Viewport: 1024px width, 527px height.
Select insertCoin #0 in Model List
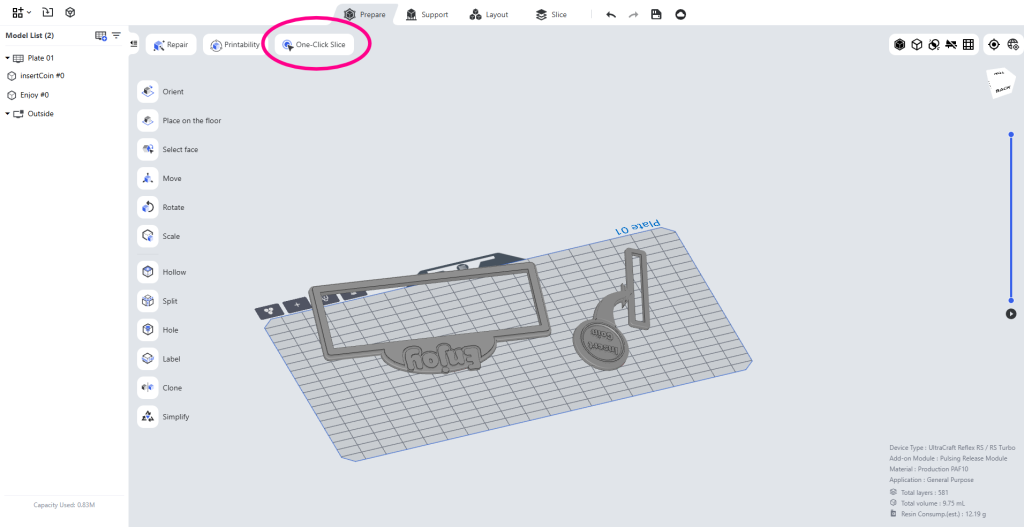coord(42,76)
